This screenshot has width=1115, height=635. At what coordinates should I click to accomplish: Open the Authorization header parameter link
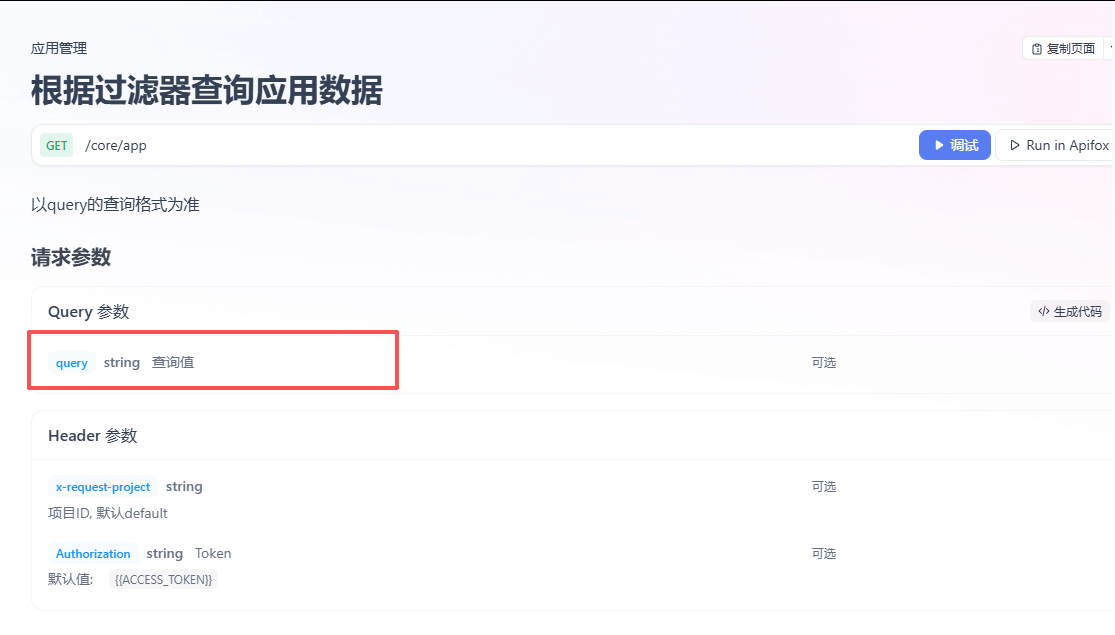[x=93, y=553]
